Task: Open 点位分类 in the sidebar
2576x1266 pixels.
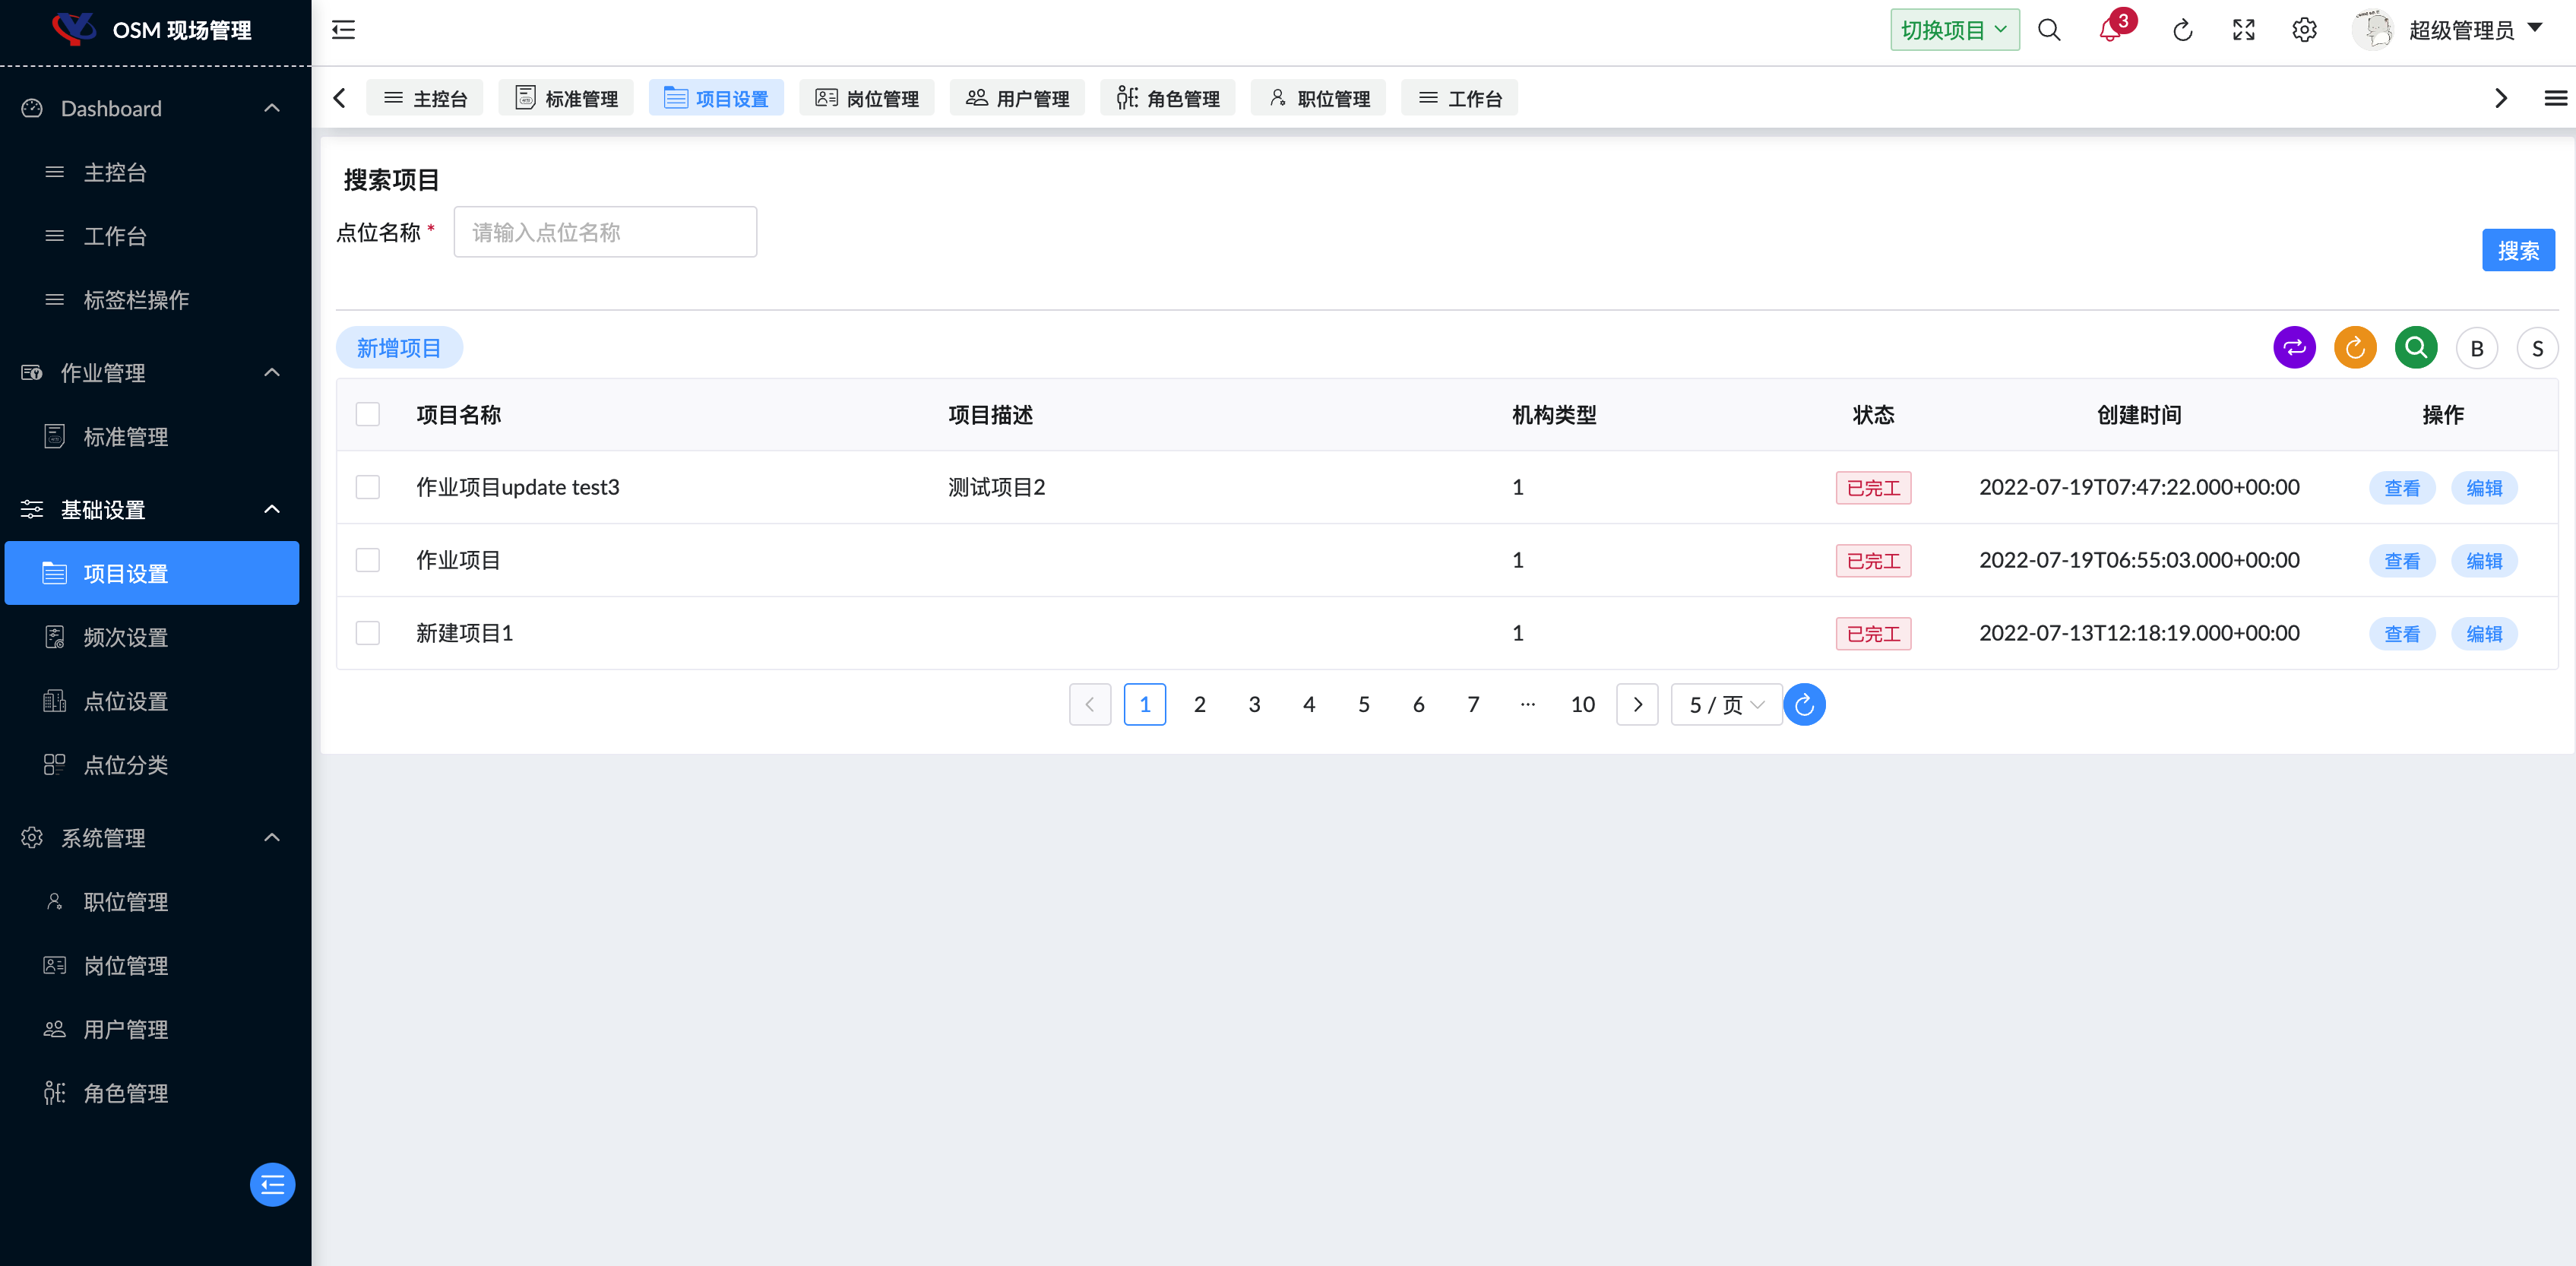Action: (x=152, y=765)
